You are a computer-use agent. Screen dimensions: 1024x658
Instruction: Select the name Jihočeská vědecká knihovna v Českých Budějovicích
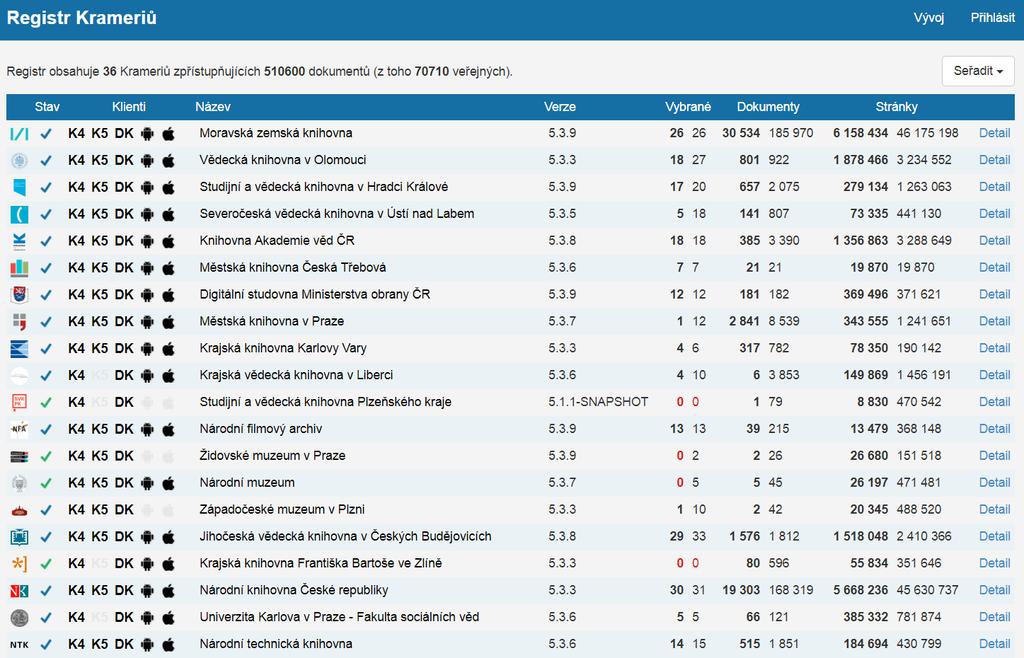pyautogui.click(x=345, y=537)
